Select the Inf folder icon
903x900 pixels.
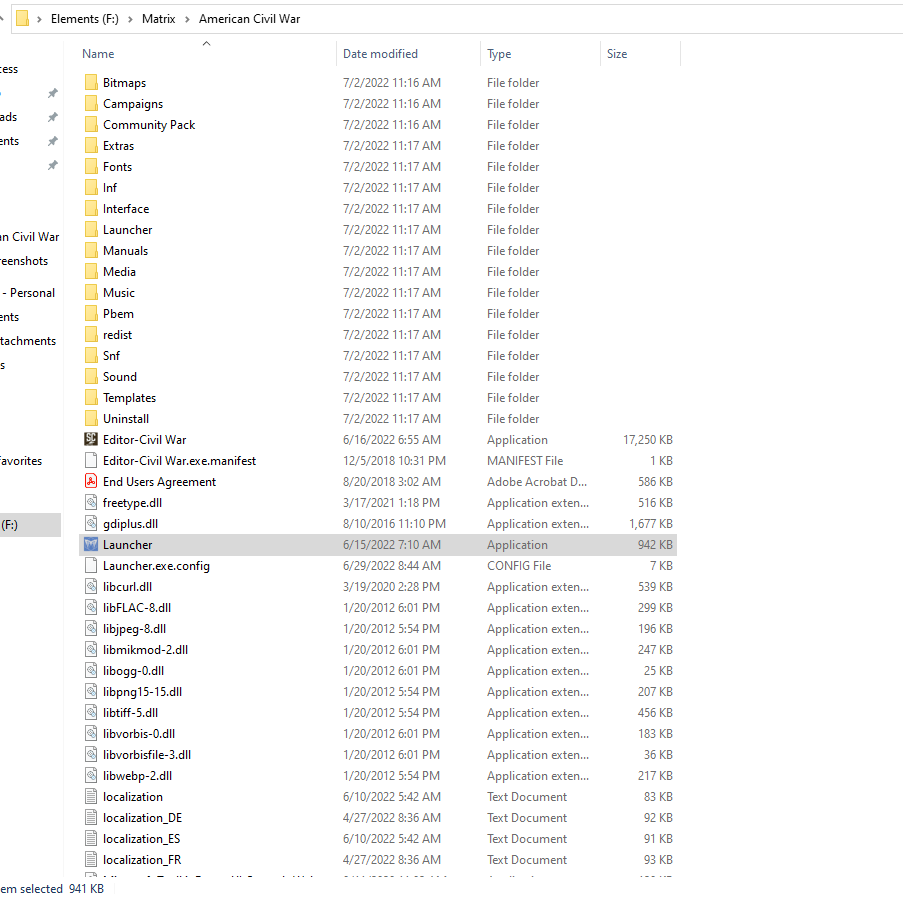[91, 188]
